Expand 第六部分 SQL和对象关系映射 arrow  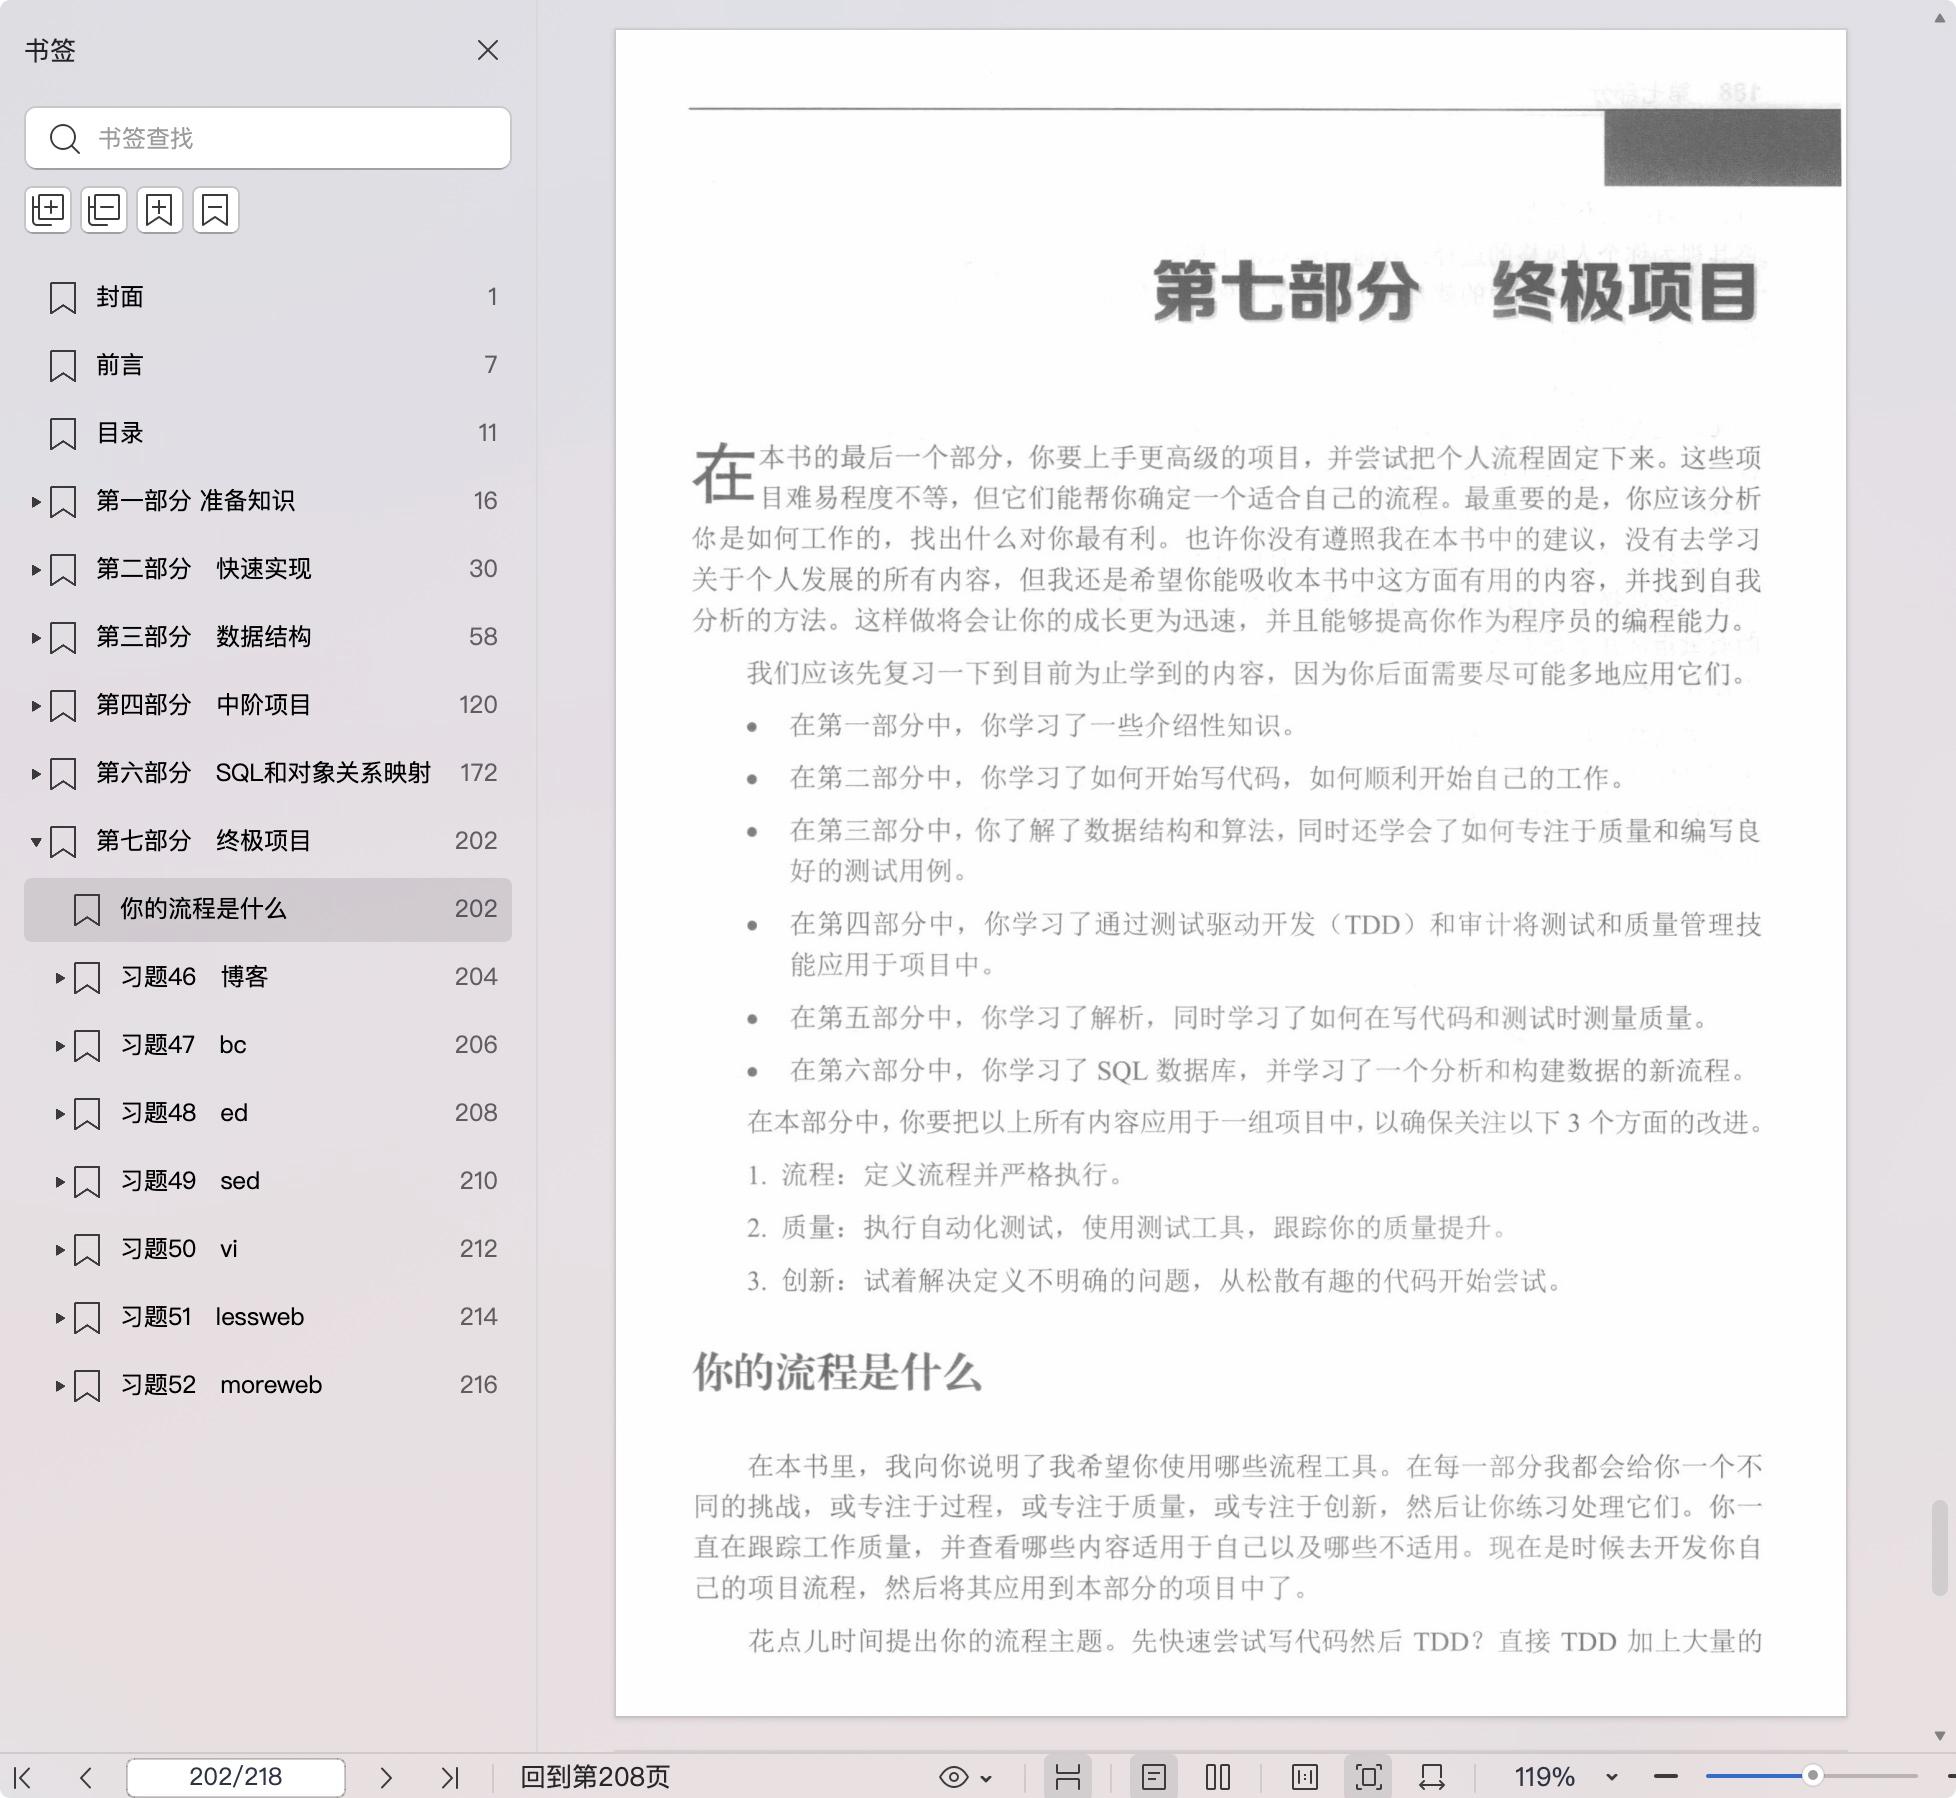click(x=36, y=773)
